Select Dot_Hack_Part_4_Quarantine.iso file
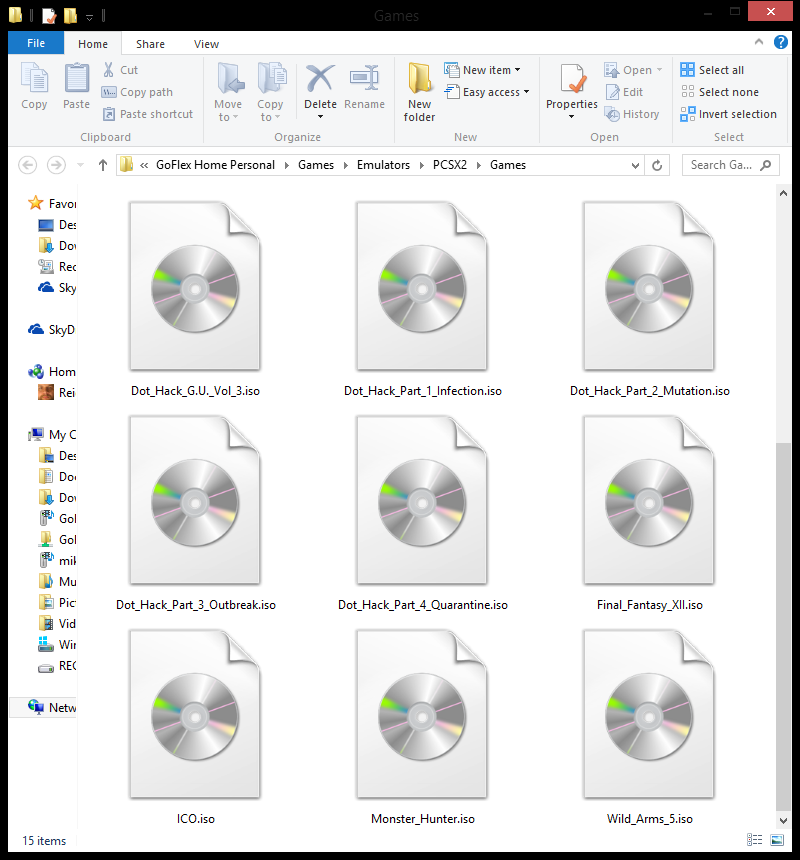Viewport: 800px width, 860px height. 423,513
